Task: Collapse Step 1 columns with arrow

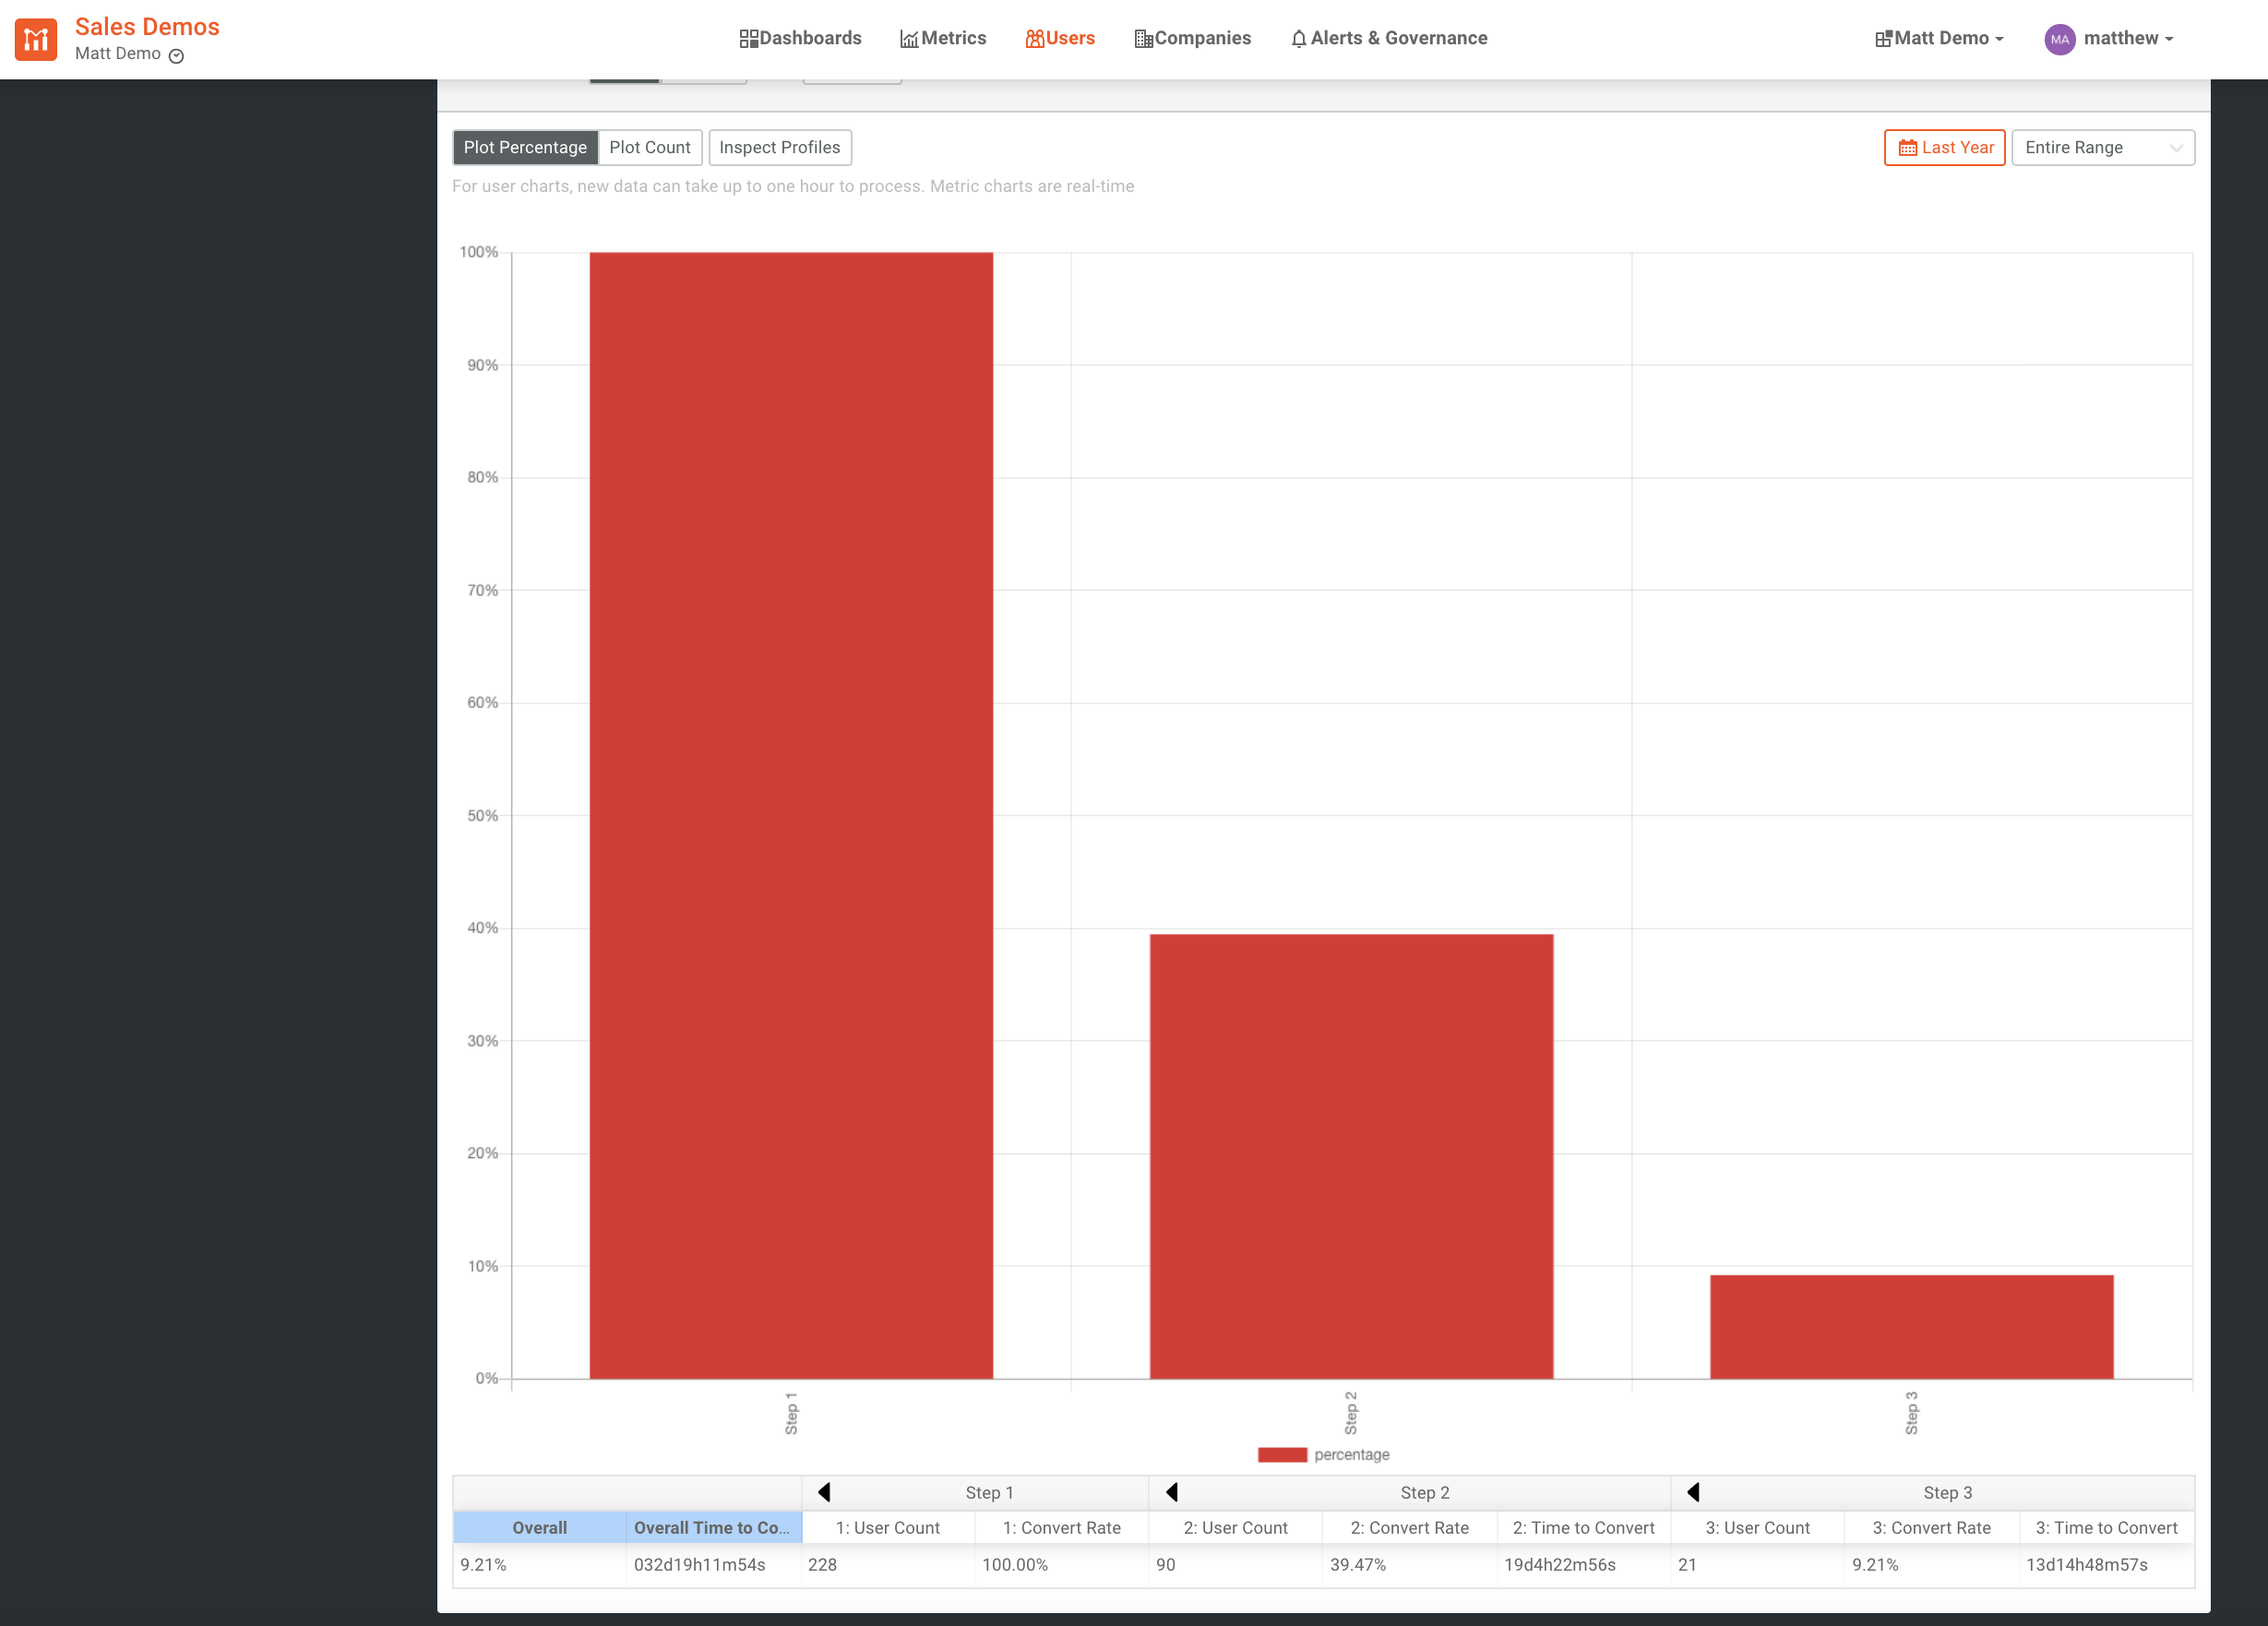Action: pyautogui.click(x=824, y=1492)
